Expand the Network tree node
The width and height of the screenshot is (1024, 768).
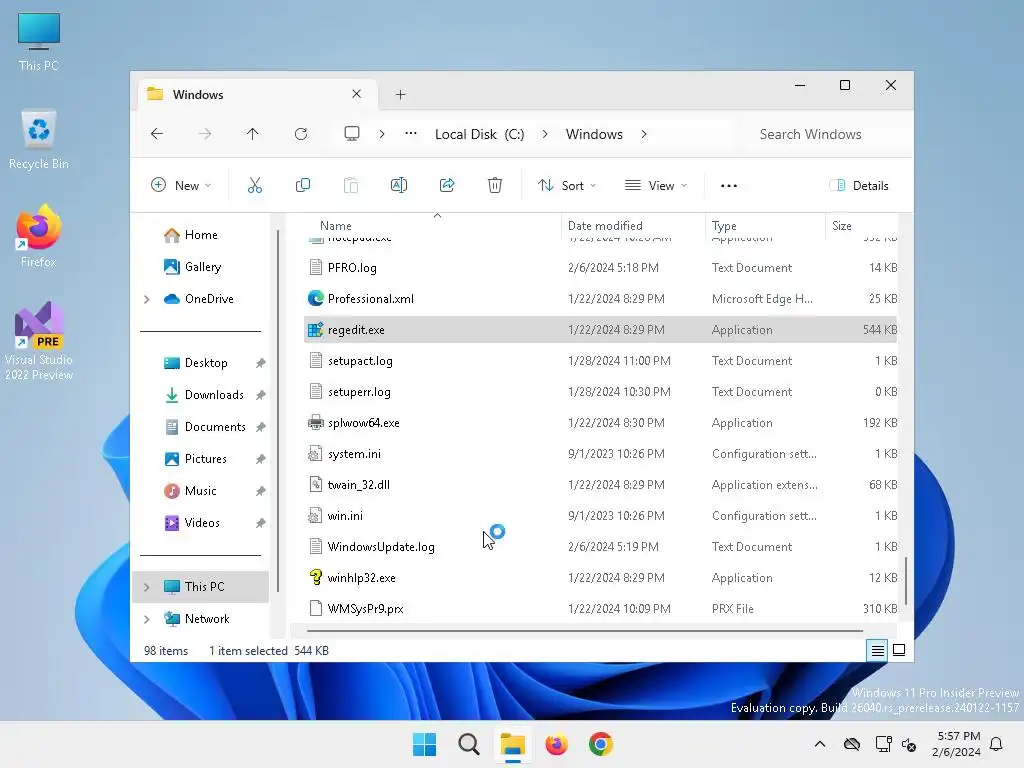[147, 618]
